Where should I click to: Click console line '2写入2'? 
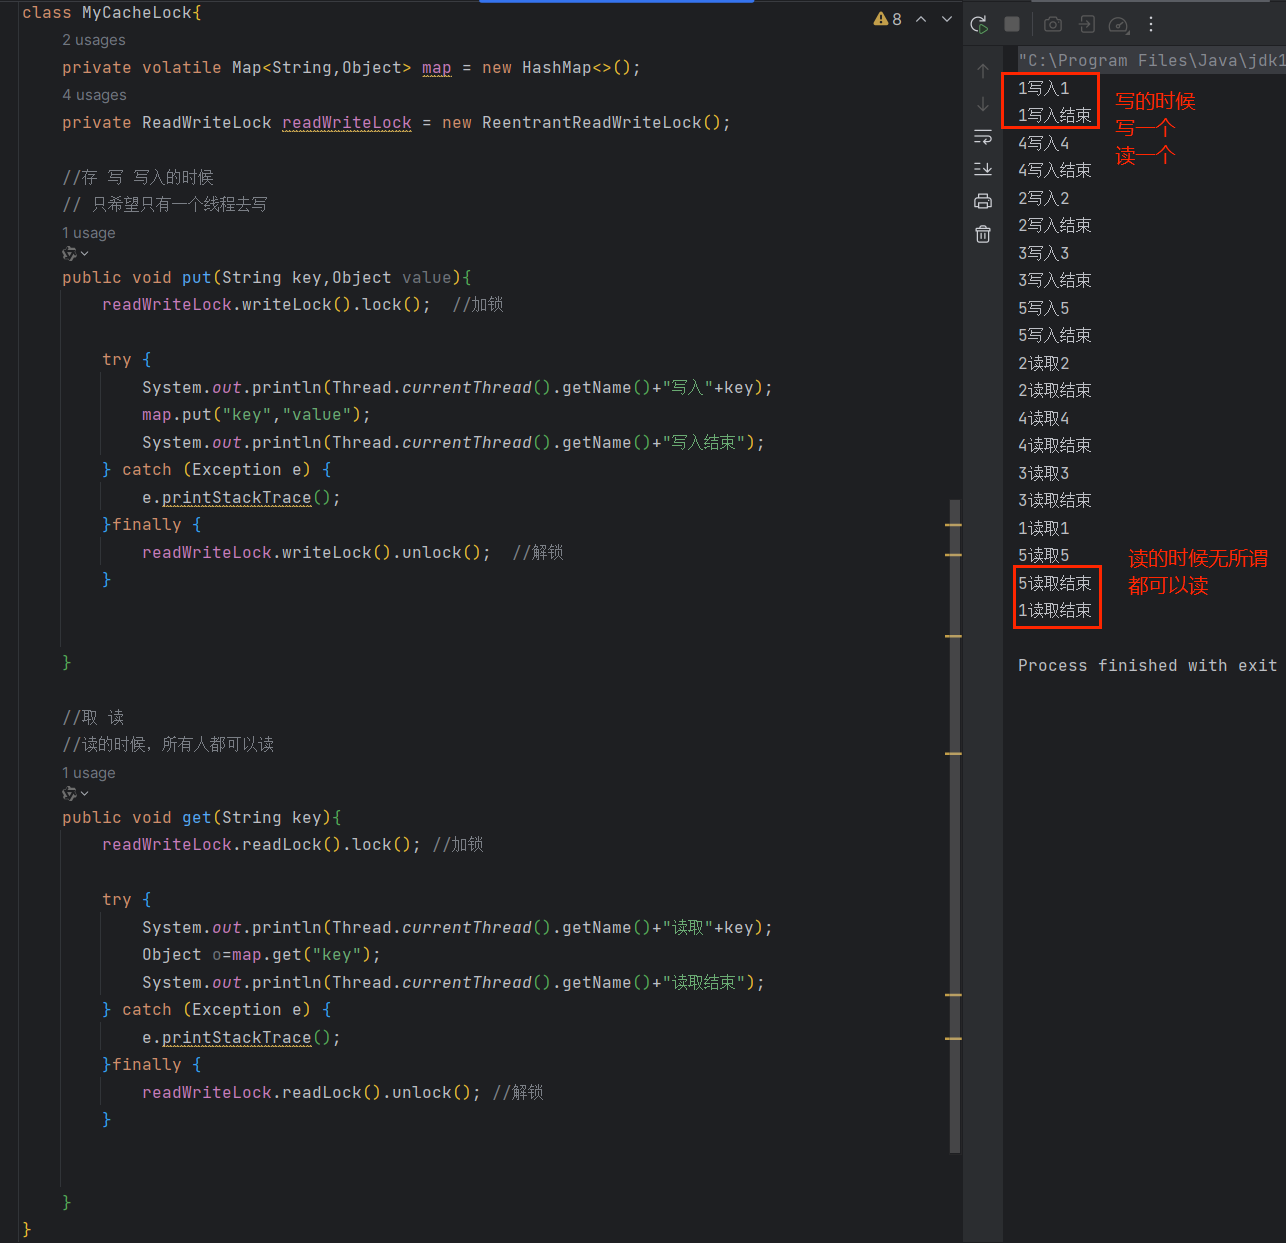1044,198
